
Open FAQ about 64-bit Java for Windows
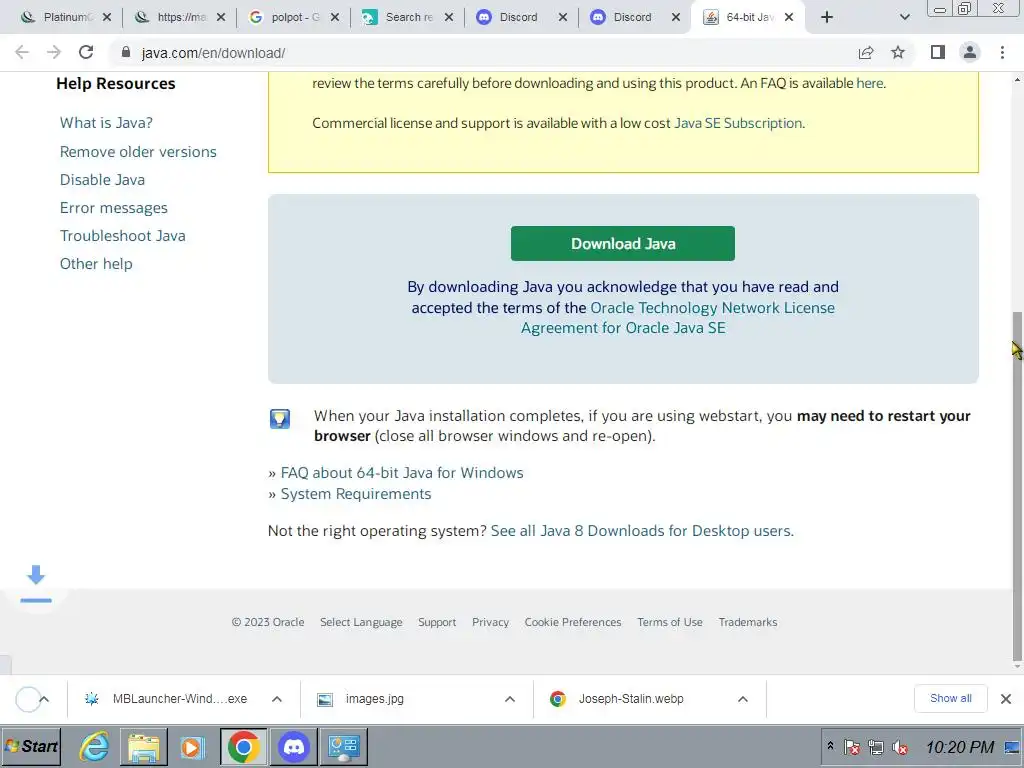[x=402, y=473]
